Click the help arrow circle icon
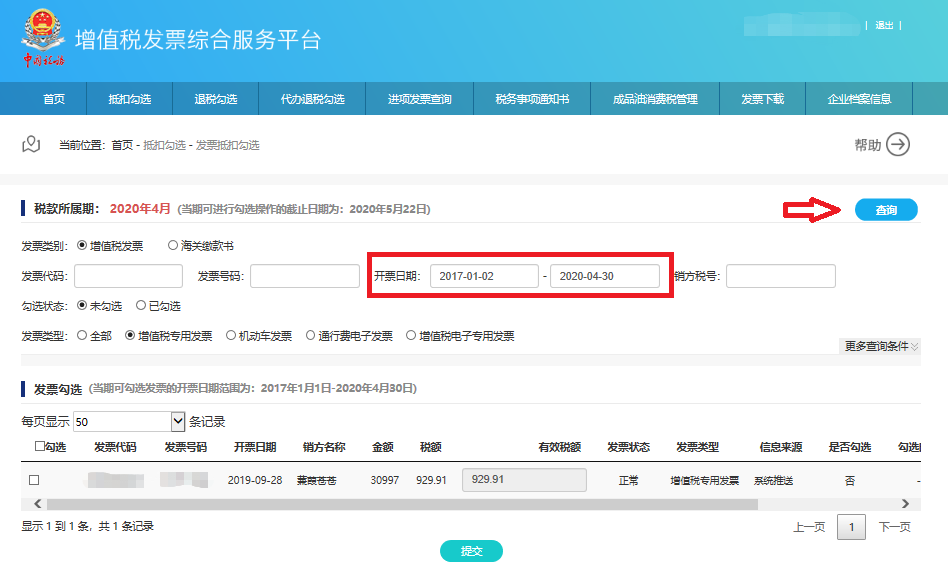The image size is (948, 566). point(898,145)
